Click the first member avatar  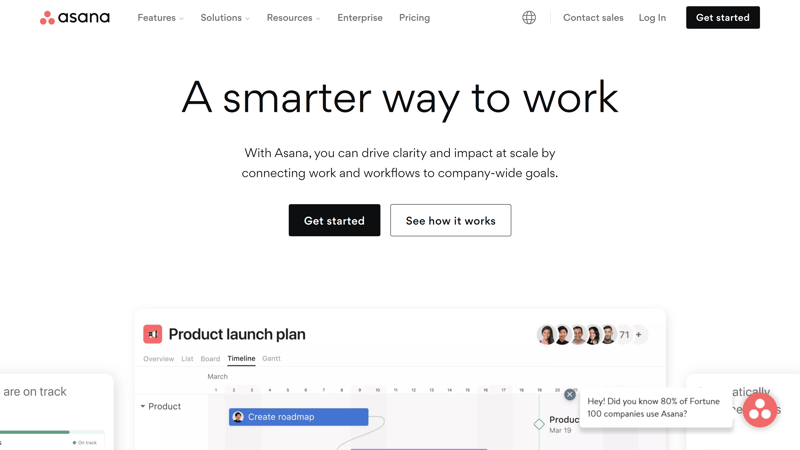pos(546,335)
